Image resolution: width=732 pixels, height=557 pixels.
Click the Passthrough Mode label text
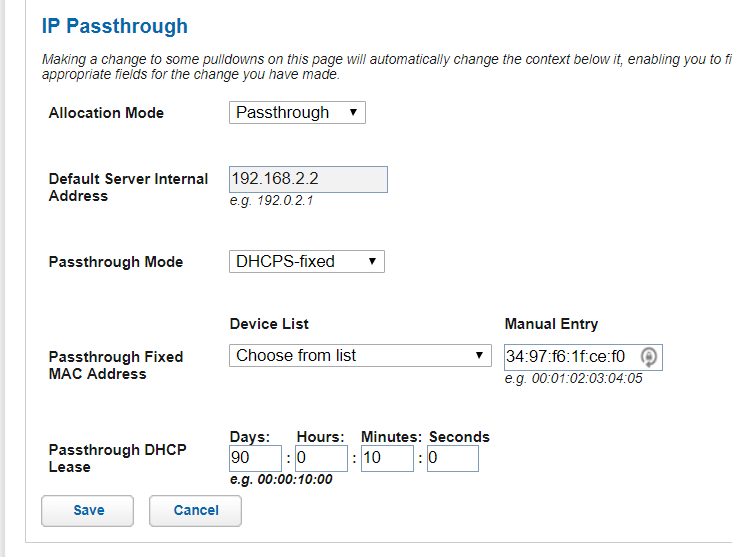[116, 262]
